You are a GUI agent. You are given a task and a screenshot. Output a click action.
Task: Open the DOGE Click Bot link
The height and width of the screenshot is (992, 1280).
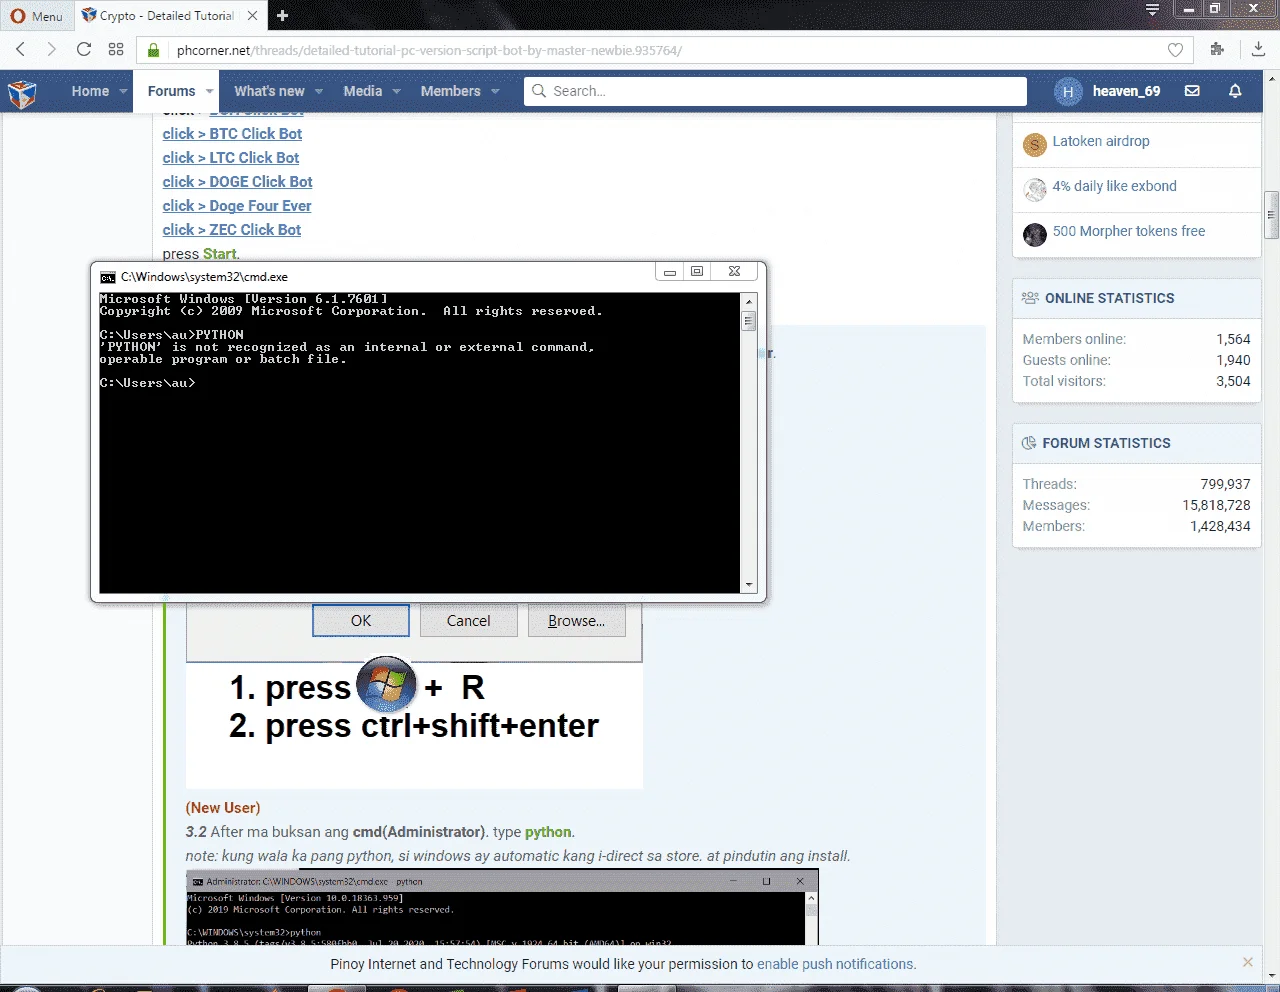[238, 182]
